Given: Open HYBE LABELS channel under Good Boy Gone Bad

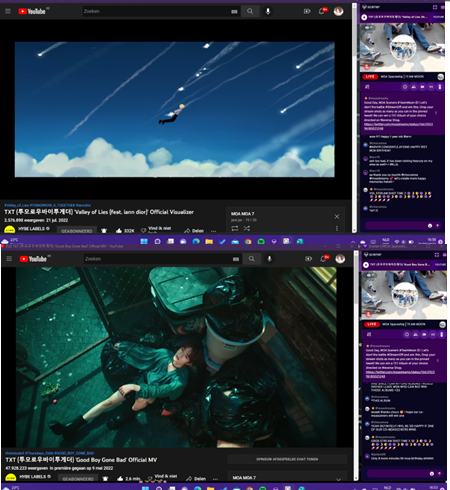Looking at the screenshot, I should (x=35, y=477).
